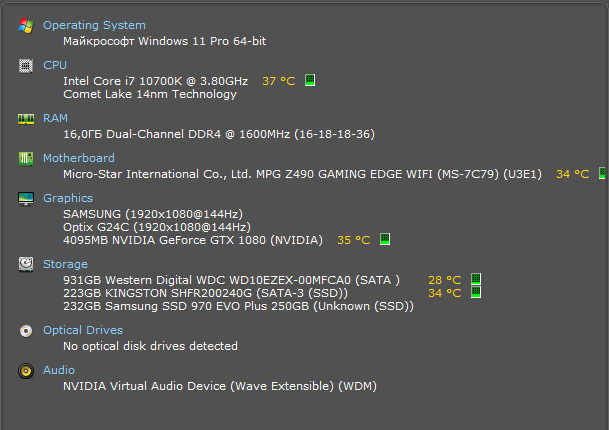Image resolution: width=609 pixels, height=430 pixels.
Task: Go to the Graphics section heading
Action: pyautogui.click(x=68, y=198)
